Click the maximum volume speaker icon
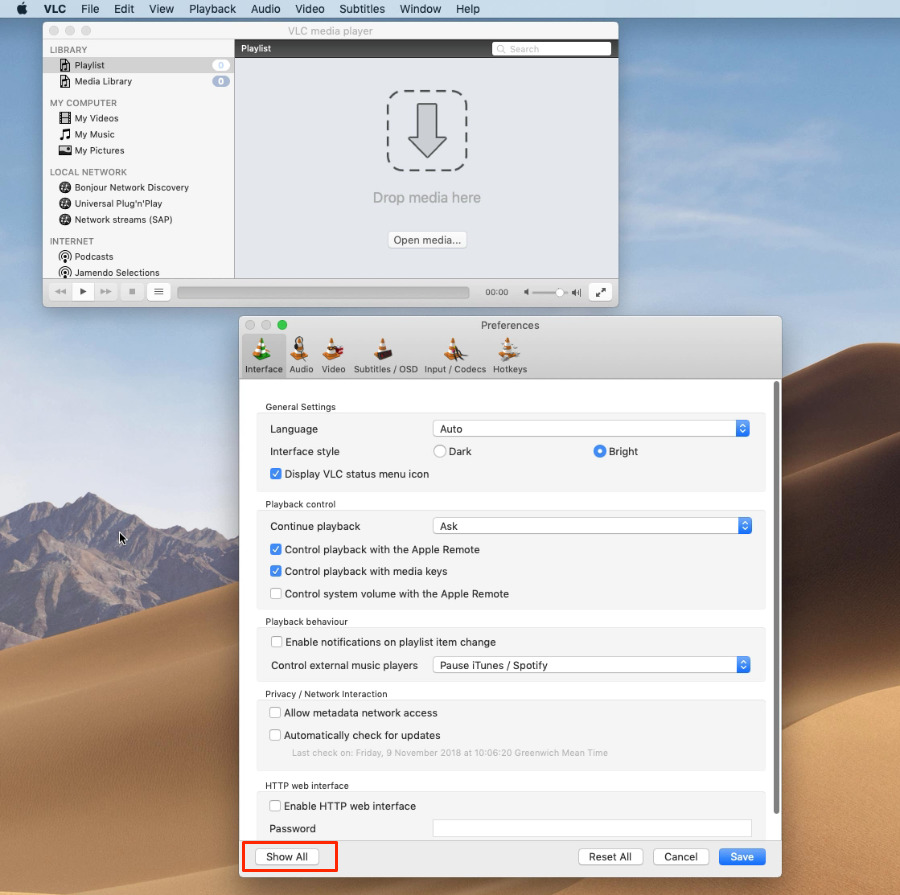This screenshot has height=895, width=900. click(x=576, y=292)
